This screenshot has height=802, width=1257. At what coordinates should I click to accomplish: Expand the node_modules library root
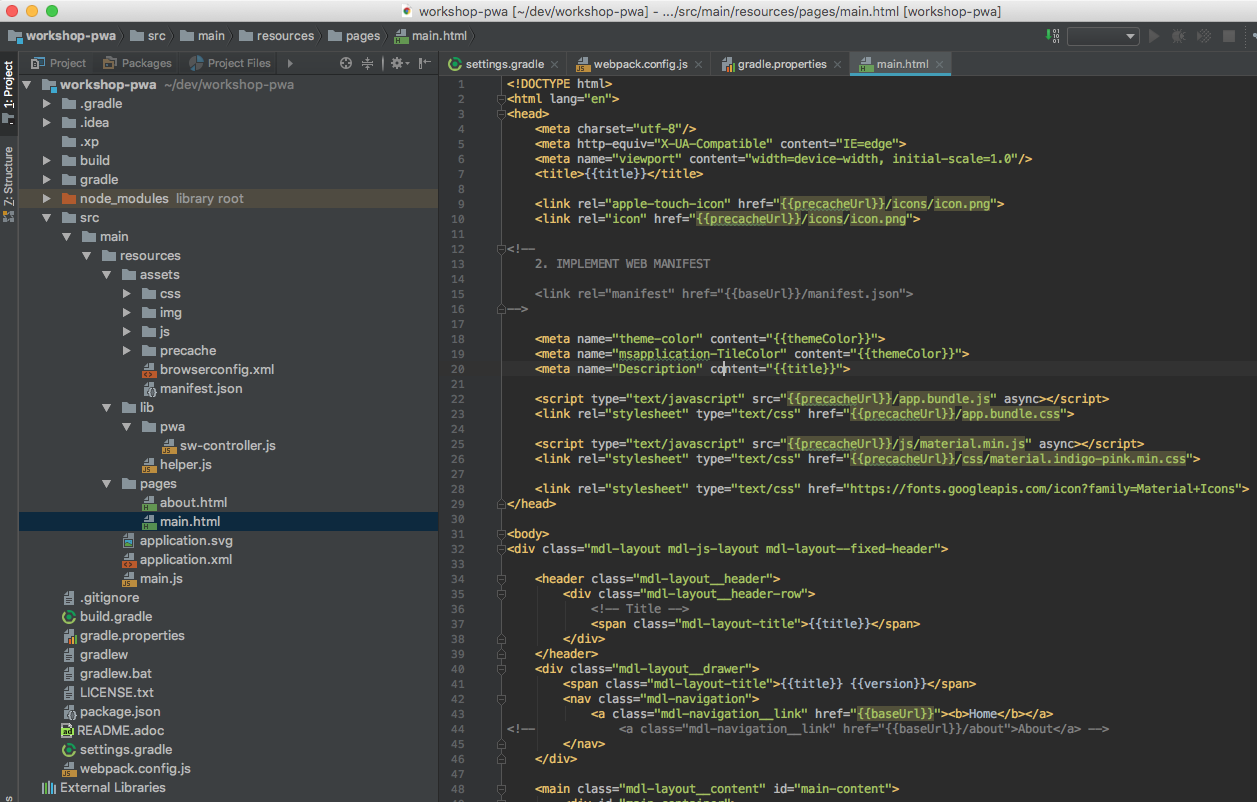click(x=47, y=199)
